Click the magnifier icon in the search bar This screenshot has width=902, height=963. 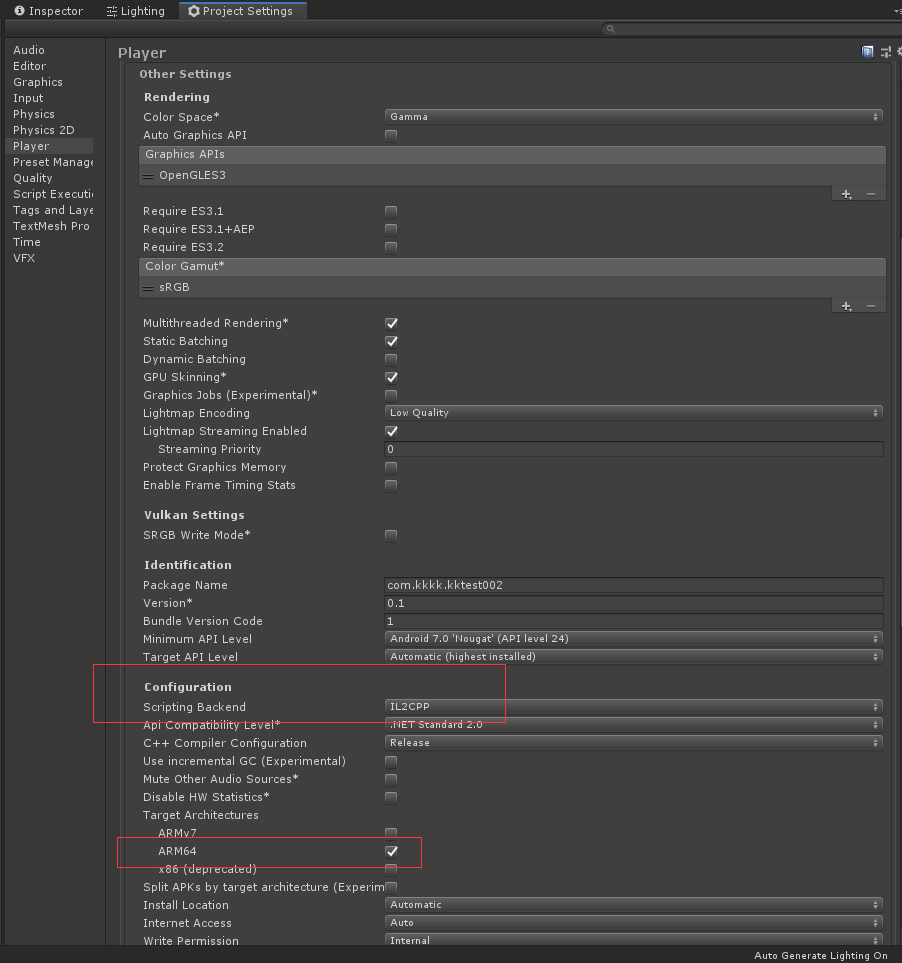click(610, 29)
